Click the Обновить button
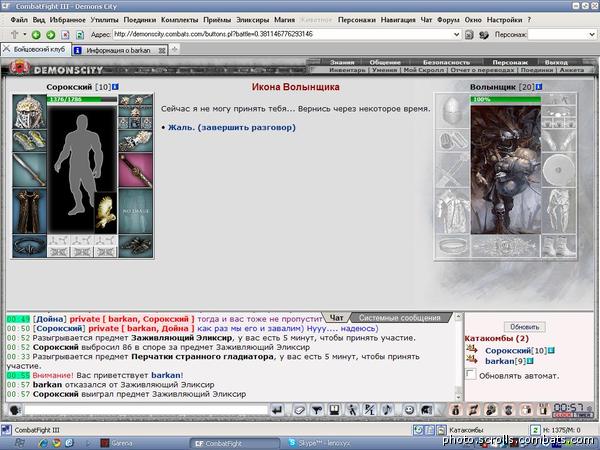600x450 pixels. click(x=525, y=327)
